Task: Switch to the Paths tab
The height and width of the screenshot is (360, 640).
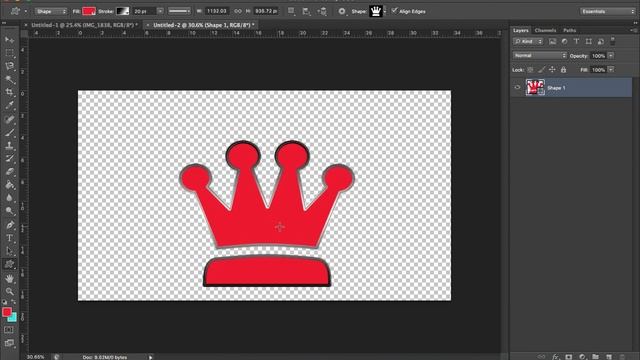Action: [x=569, y=30]
